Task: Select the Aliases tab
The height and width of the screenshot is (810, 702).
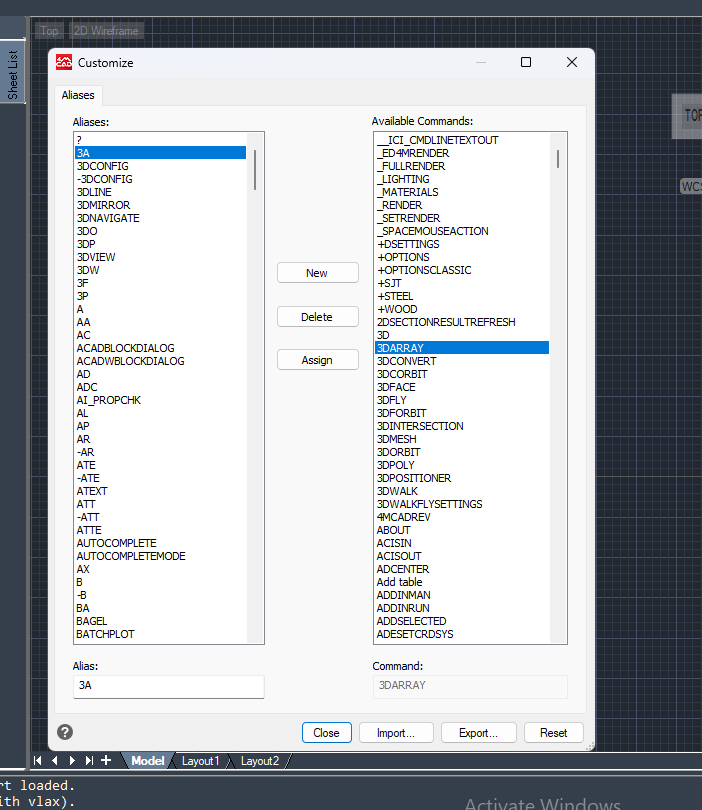Action: (78, 95)
